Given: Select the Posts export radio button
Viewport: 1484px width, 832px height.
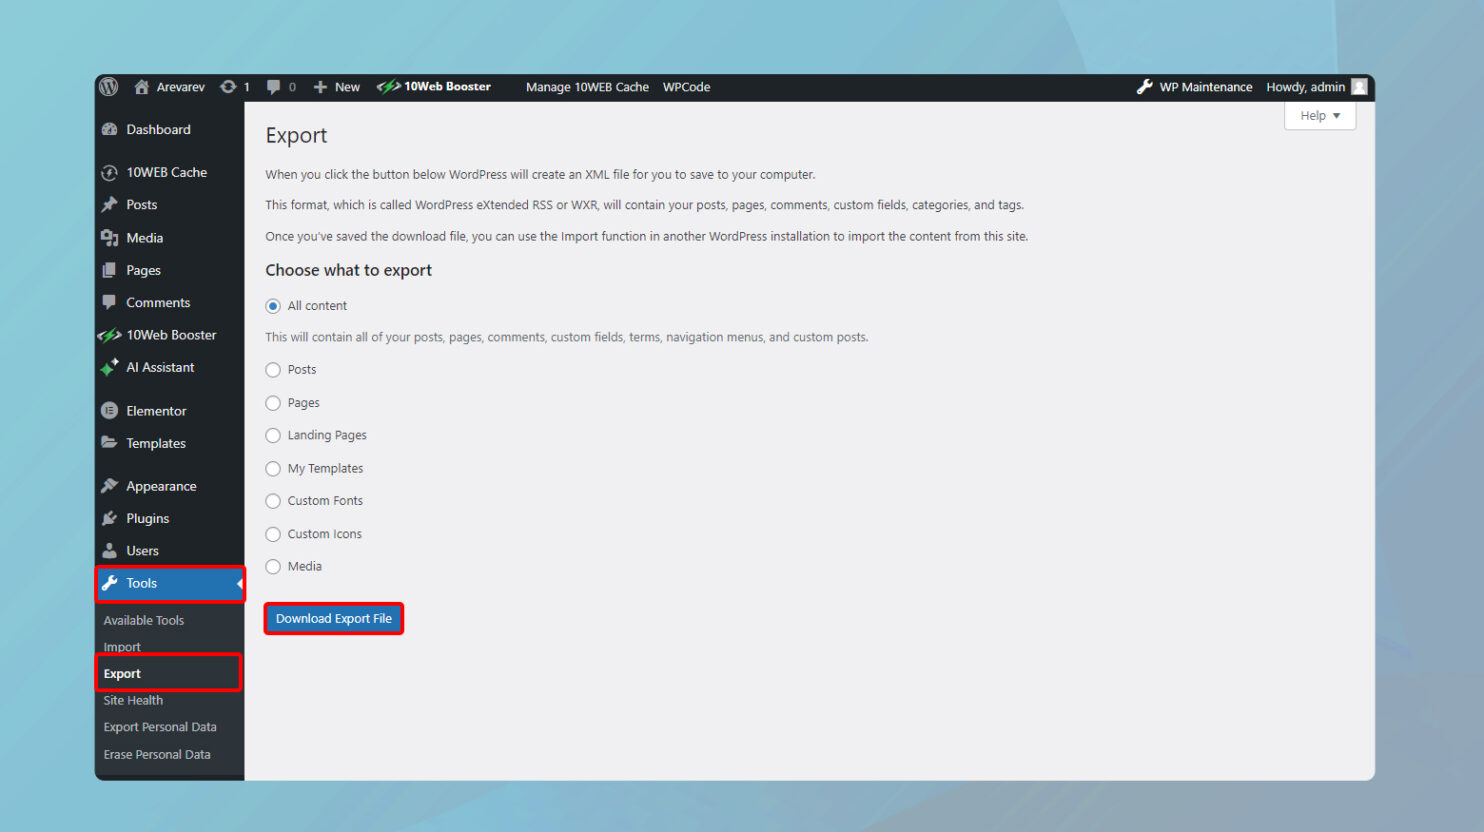Looking at the screenshot, I should [x=273, y=369].
